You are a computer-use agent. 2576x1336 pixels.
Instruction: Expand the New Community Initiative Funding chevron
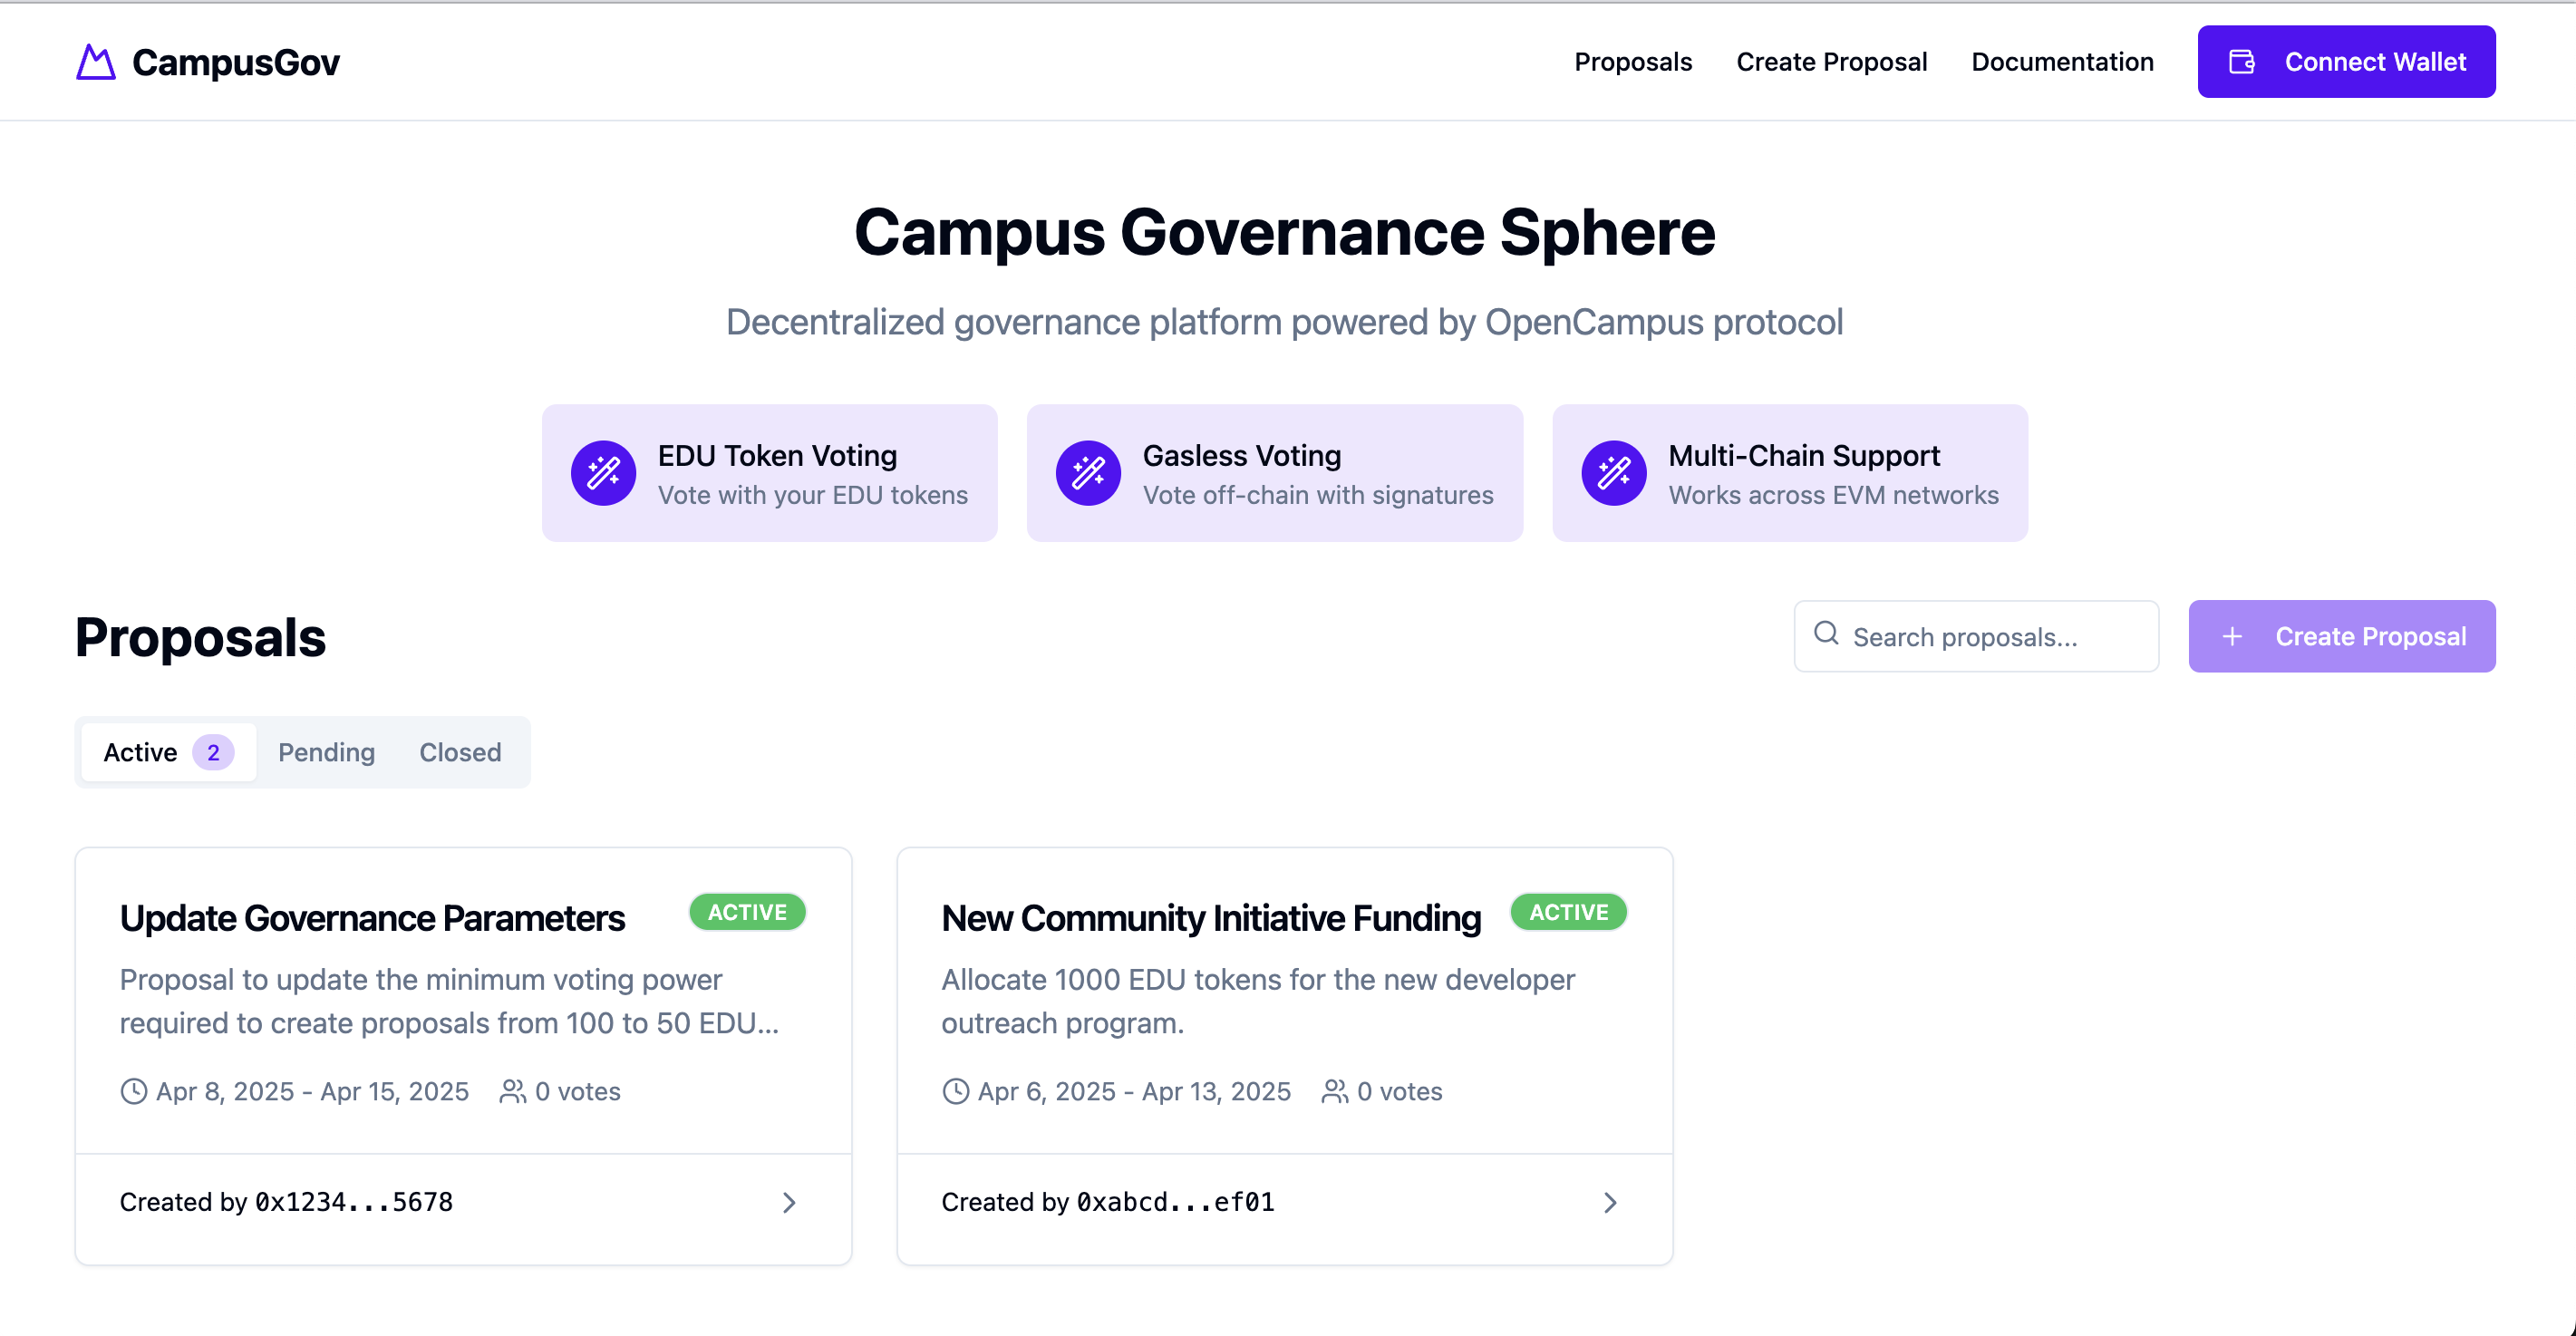[1609, 1202]
